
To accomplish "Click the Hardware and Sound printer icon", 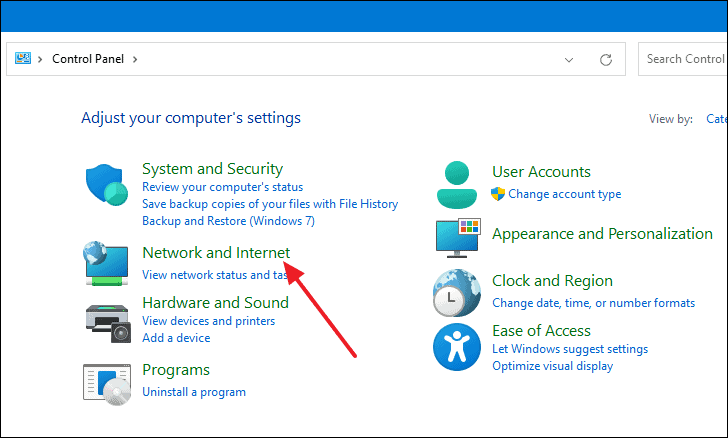I will pyautogui.click(x=108, y=323).
